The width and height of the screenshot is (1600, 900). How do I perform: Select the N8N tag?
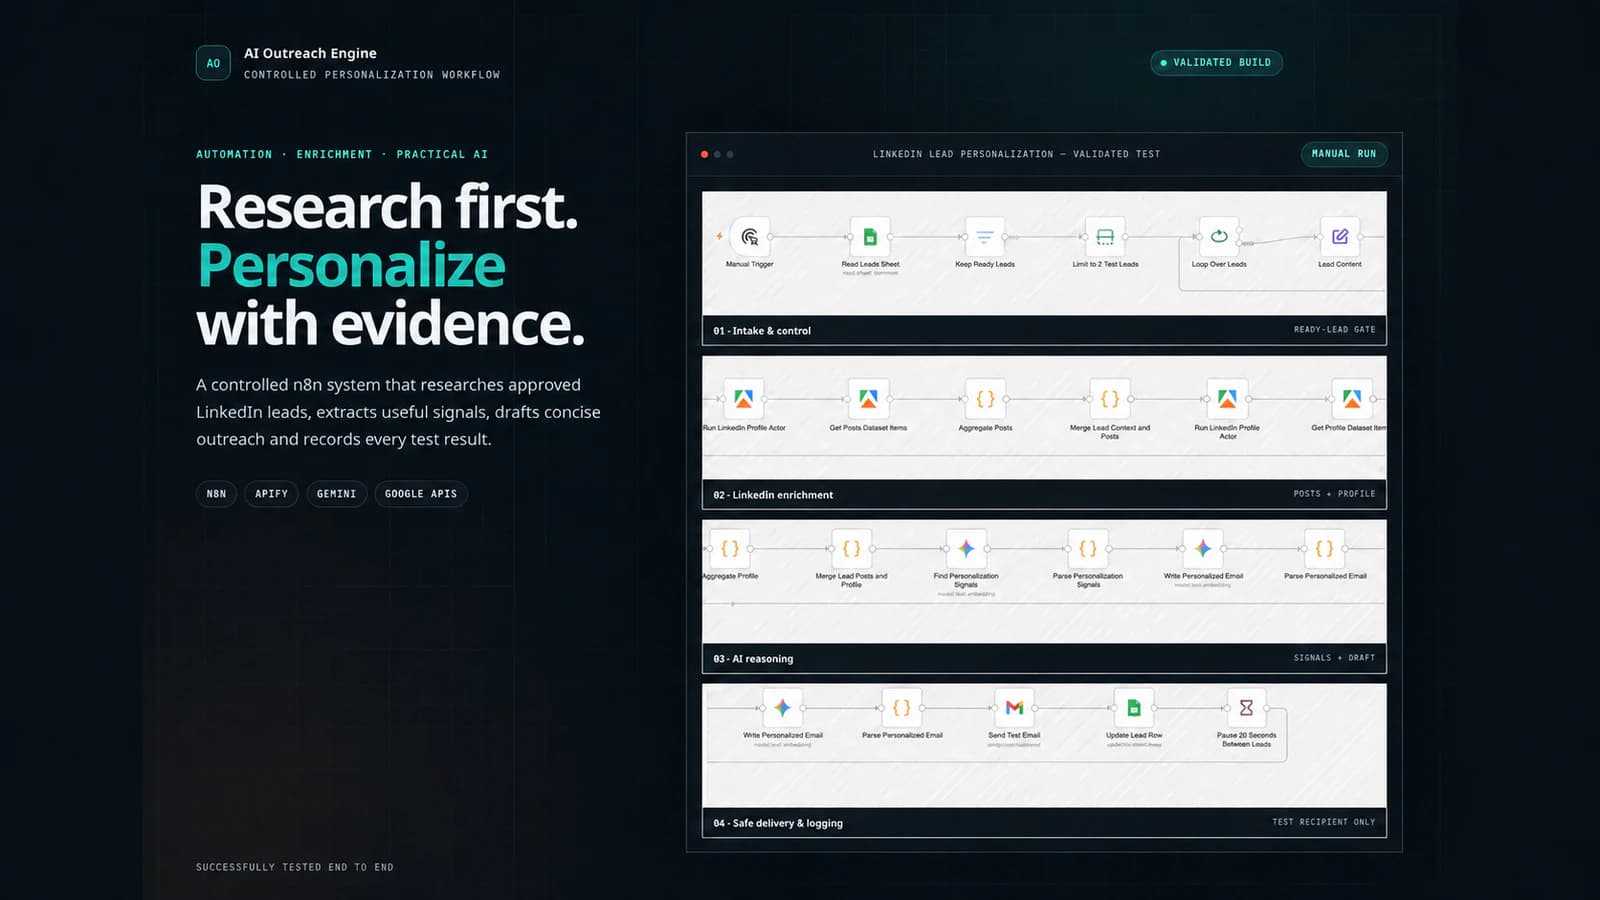216,494
